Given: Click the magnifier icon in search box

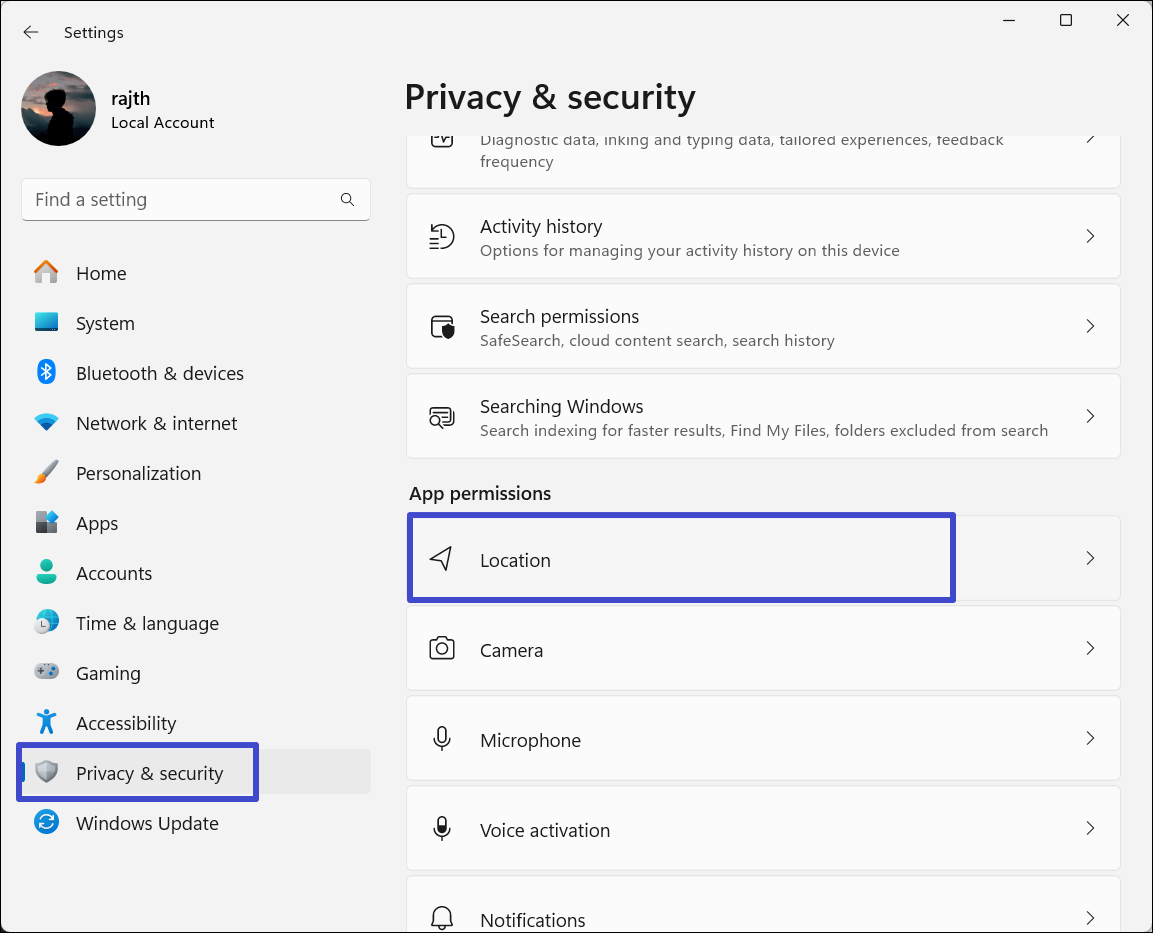Looking at the screenshot, I should click(x=347, y=200).
